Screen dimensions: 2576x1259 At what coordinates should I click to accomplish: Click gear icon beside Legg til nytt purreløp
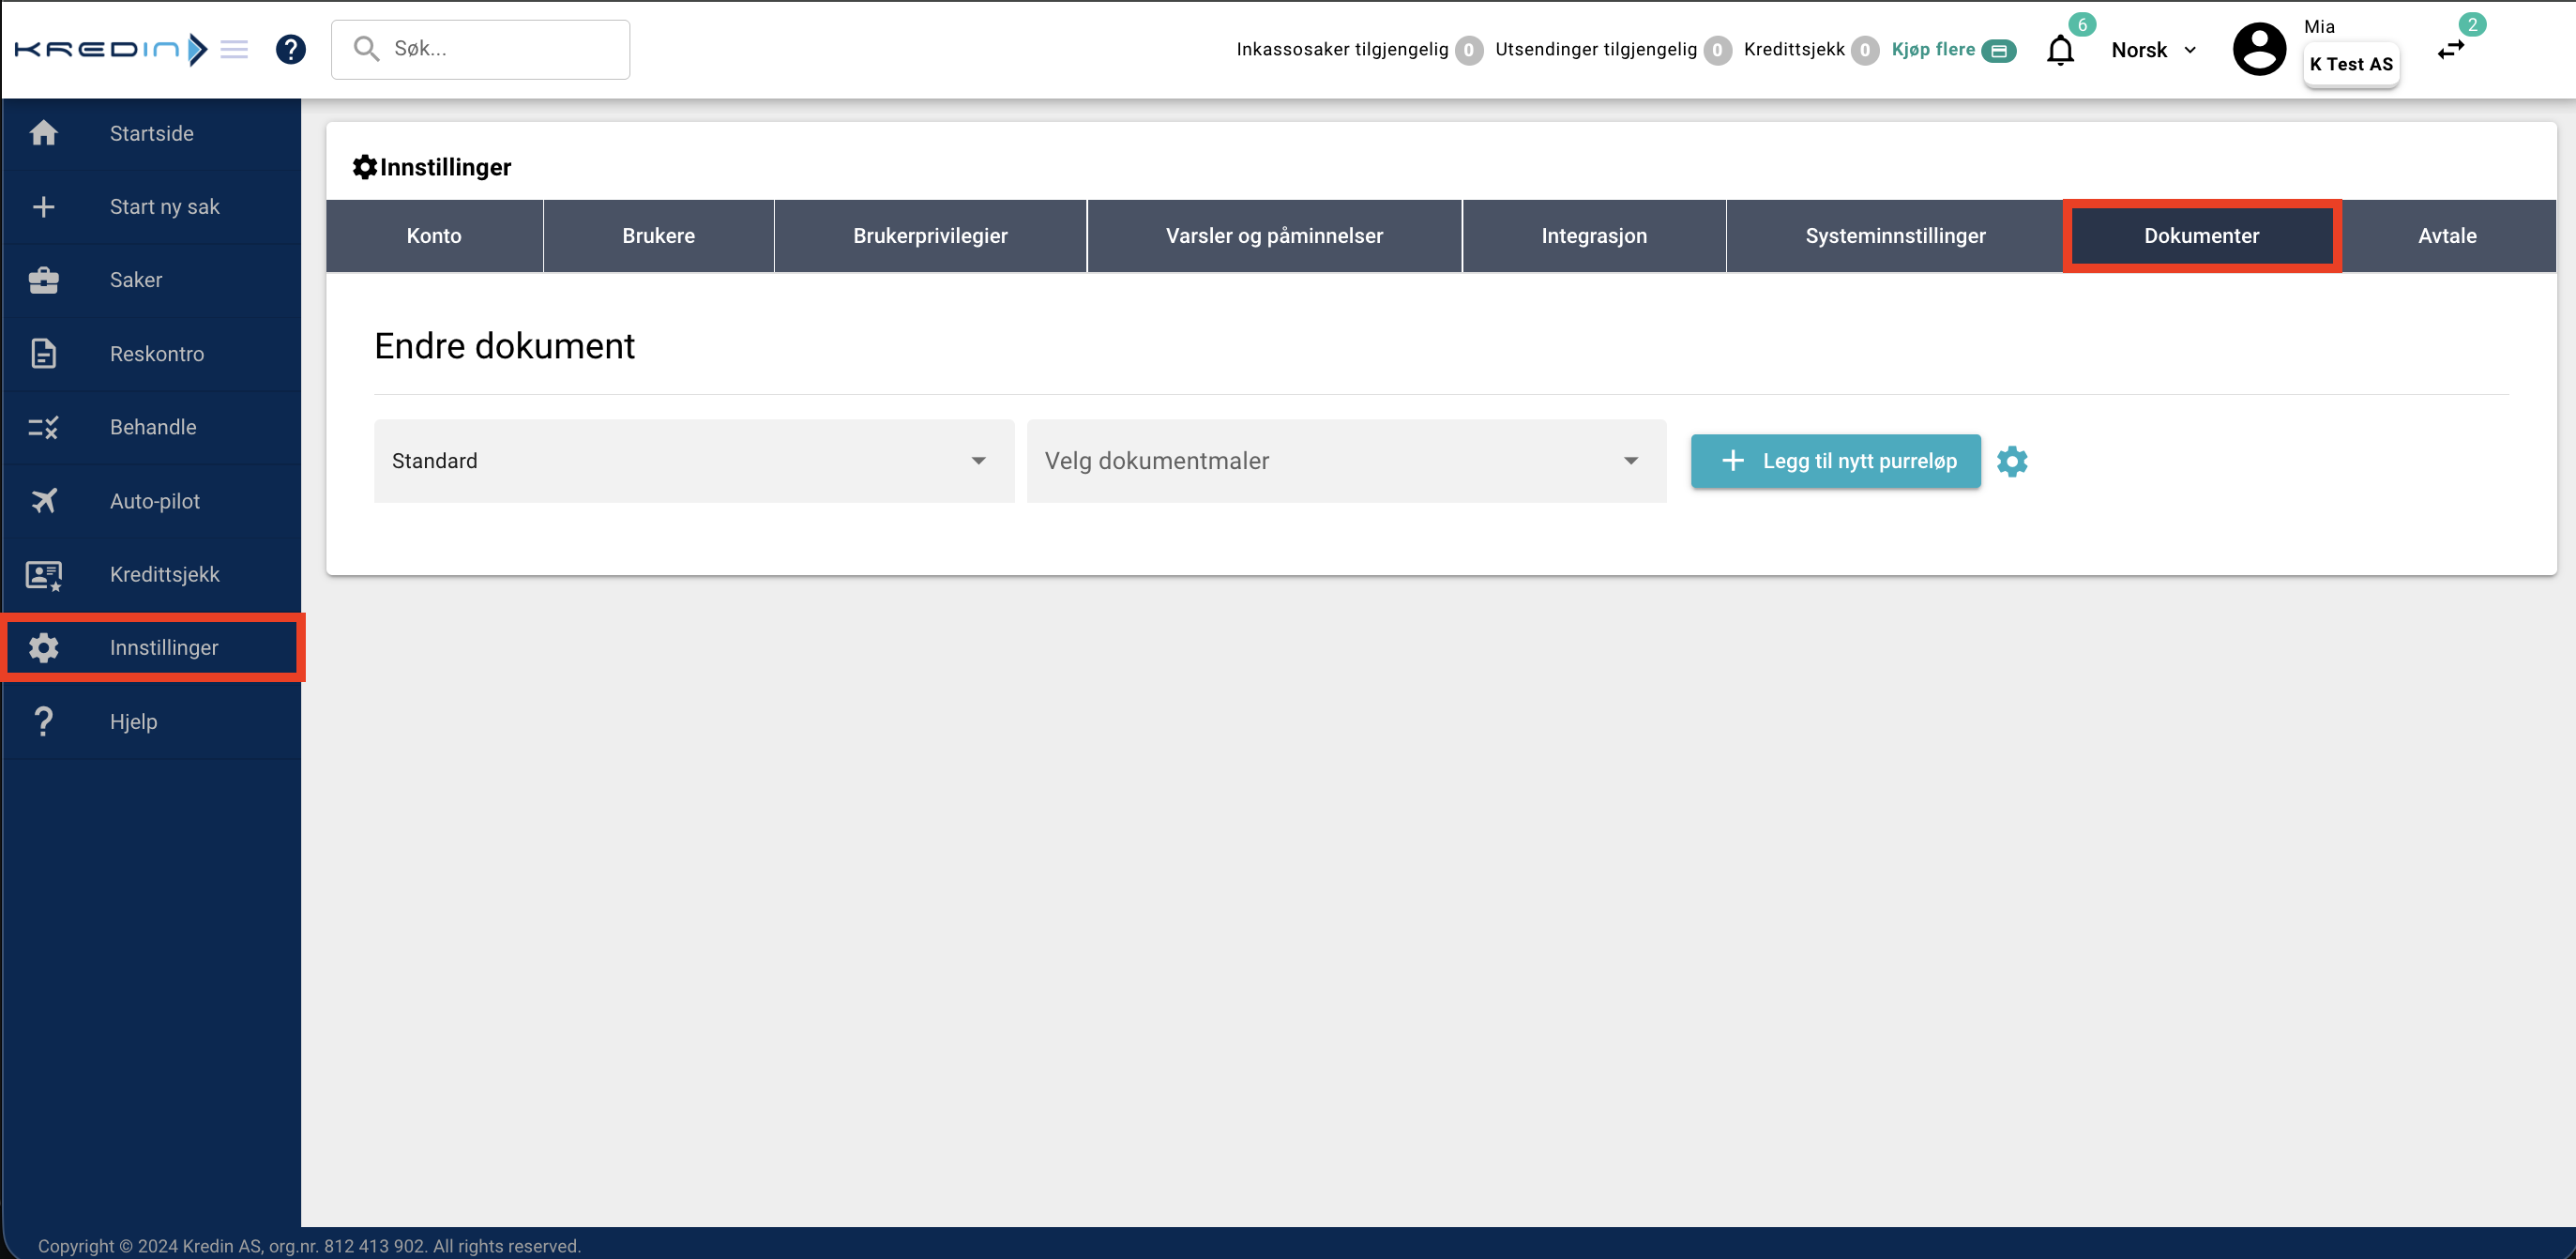point(2012,461)
